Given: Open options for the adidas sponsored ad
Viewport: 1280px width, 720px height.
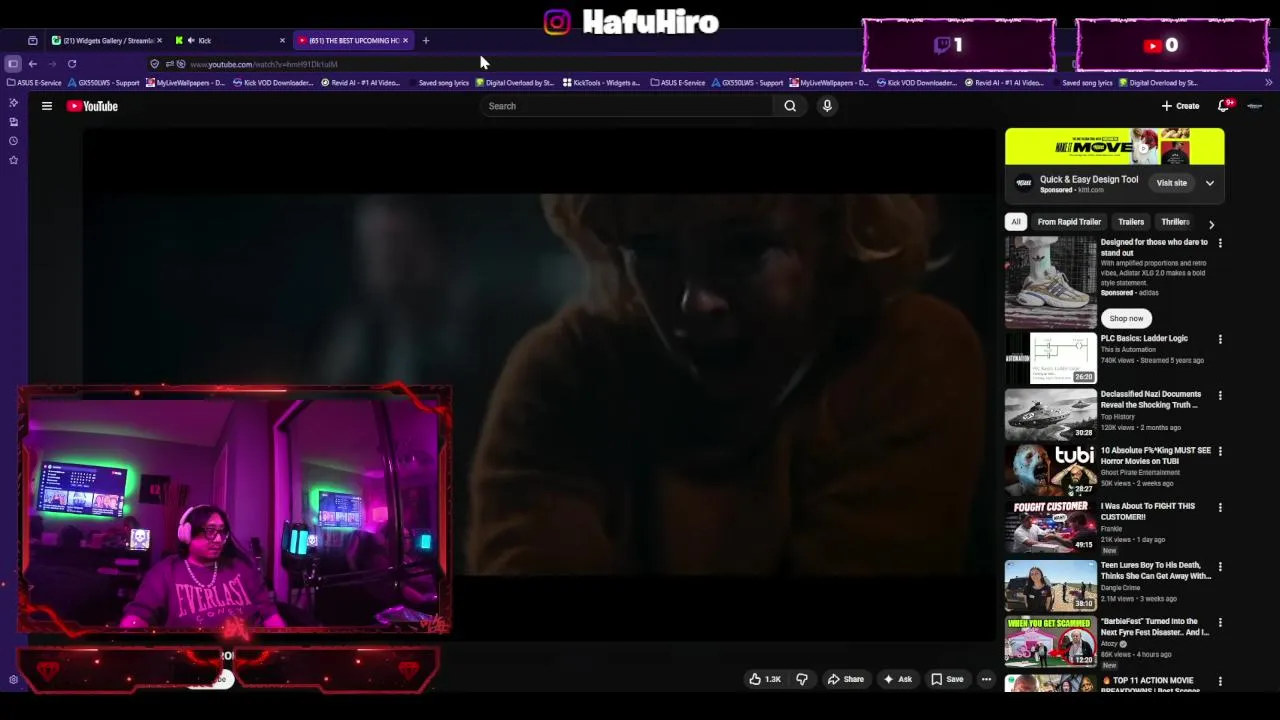Looking at the screenshot, I should (1220, 244).
